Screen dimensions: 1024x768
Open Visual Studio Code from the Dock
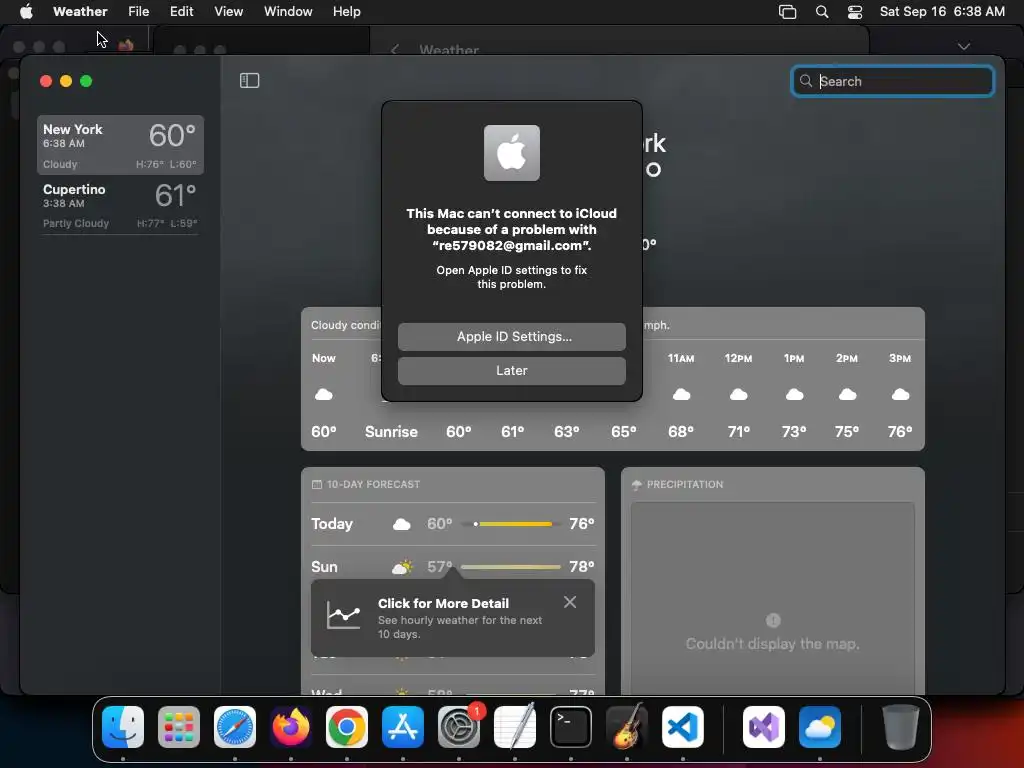(x=683, y=727)
